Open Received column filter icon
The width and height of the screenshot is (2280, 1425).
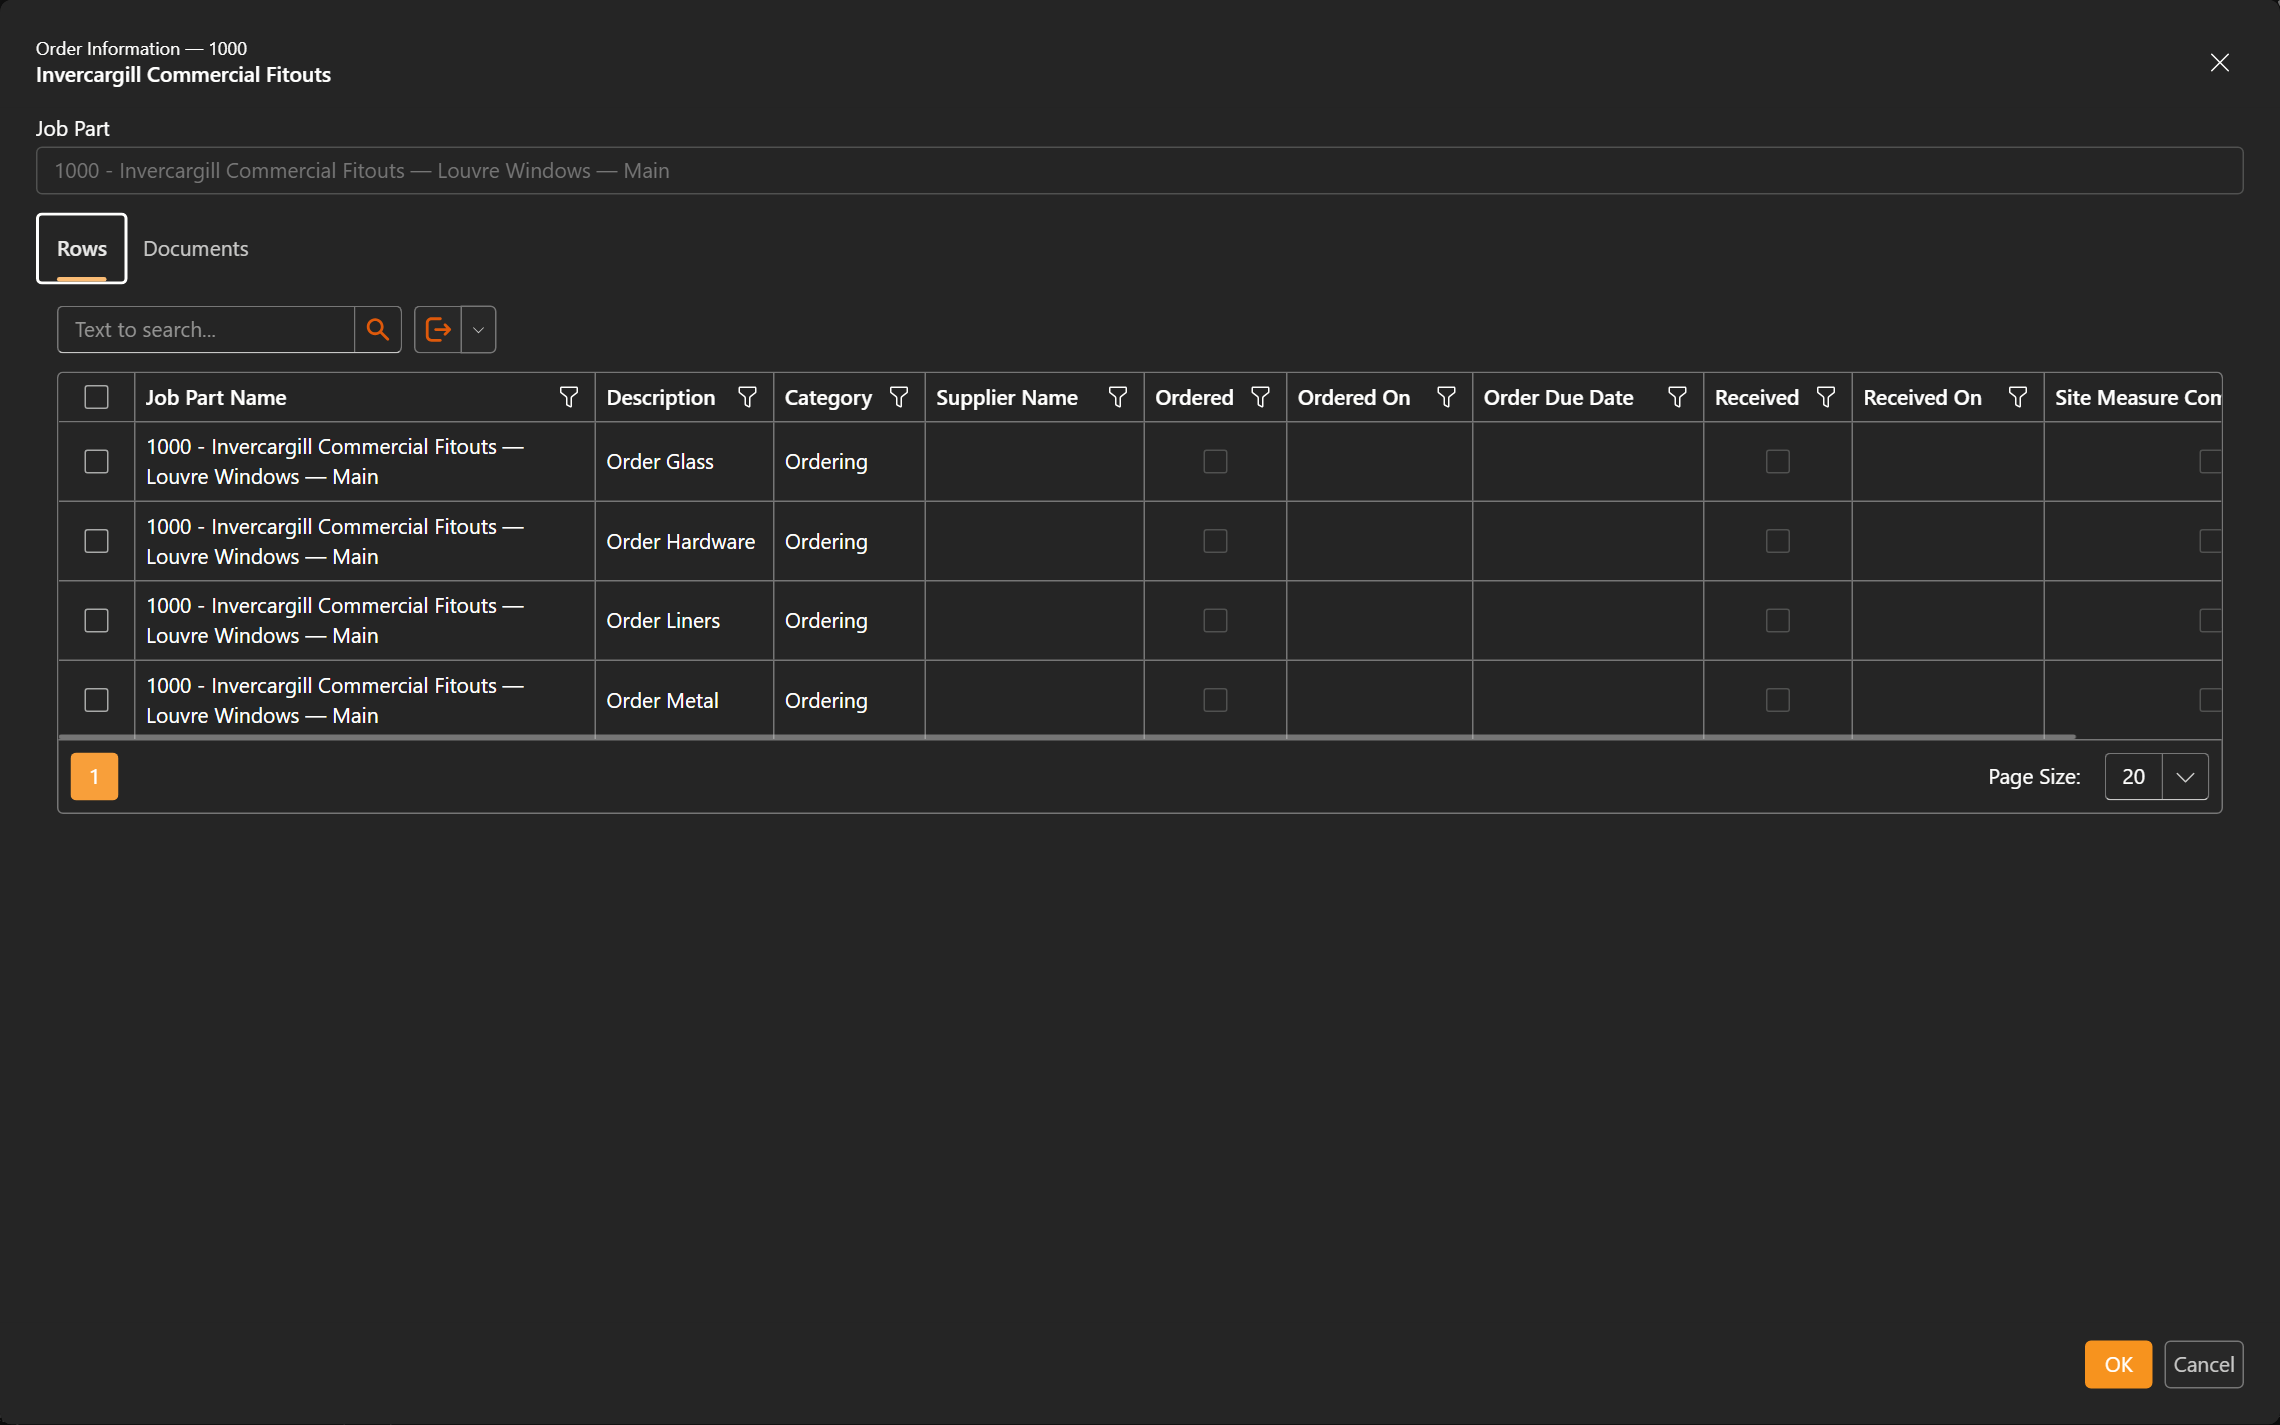(x=1826, y=397)
